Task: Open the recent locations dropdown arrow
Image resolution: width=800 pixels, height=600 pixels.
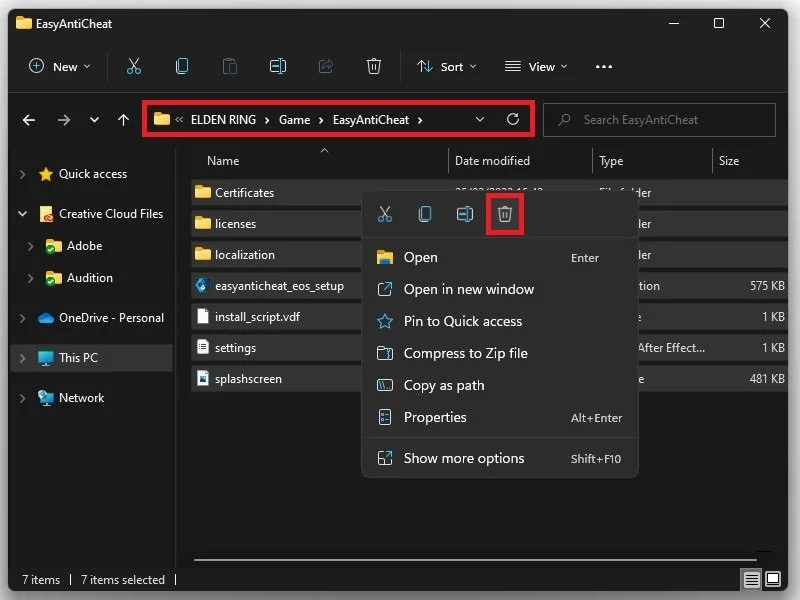Action: 94,120
